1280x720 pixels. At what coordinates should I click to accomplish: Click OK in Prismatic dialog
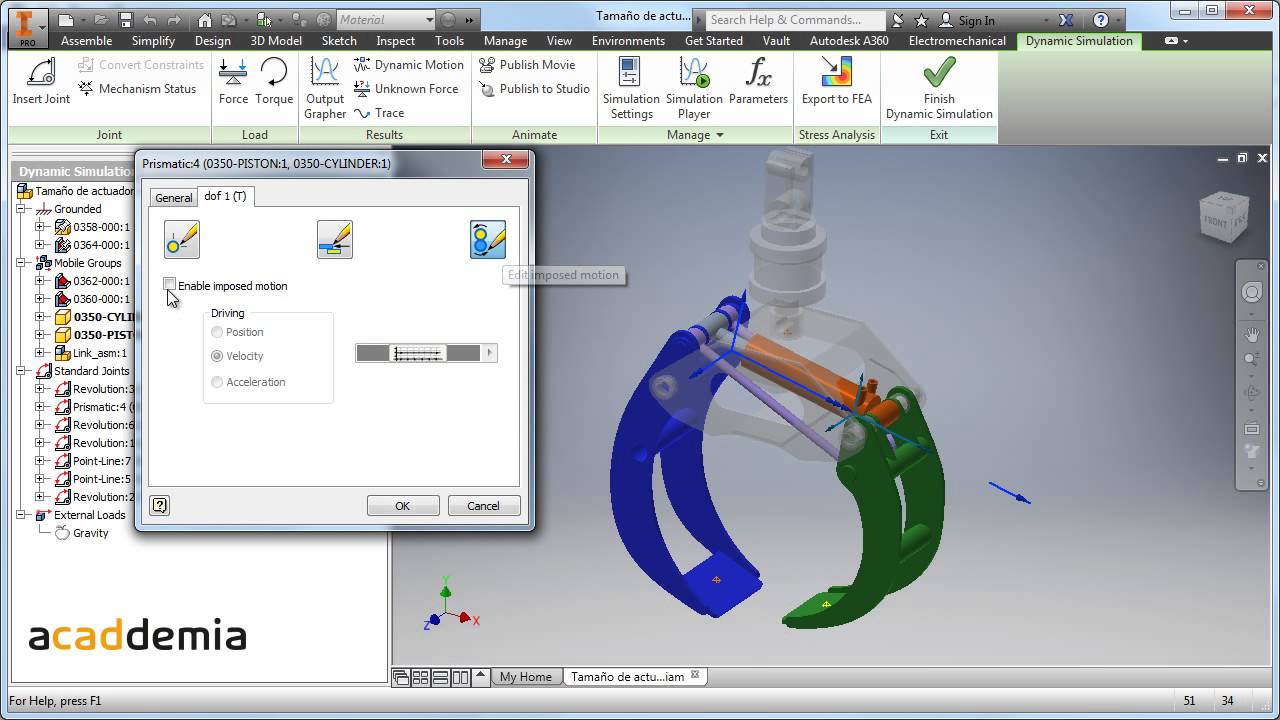point(402,506)
